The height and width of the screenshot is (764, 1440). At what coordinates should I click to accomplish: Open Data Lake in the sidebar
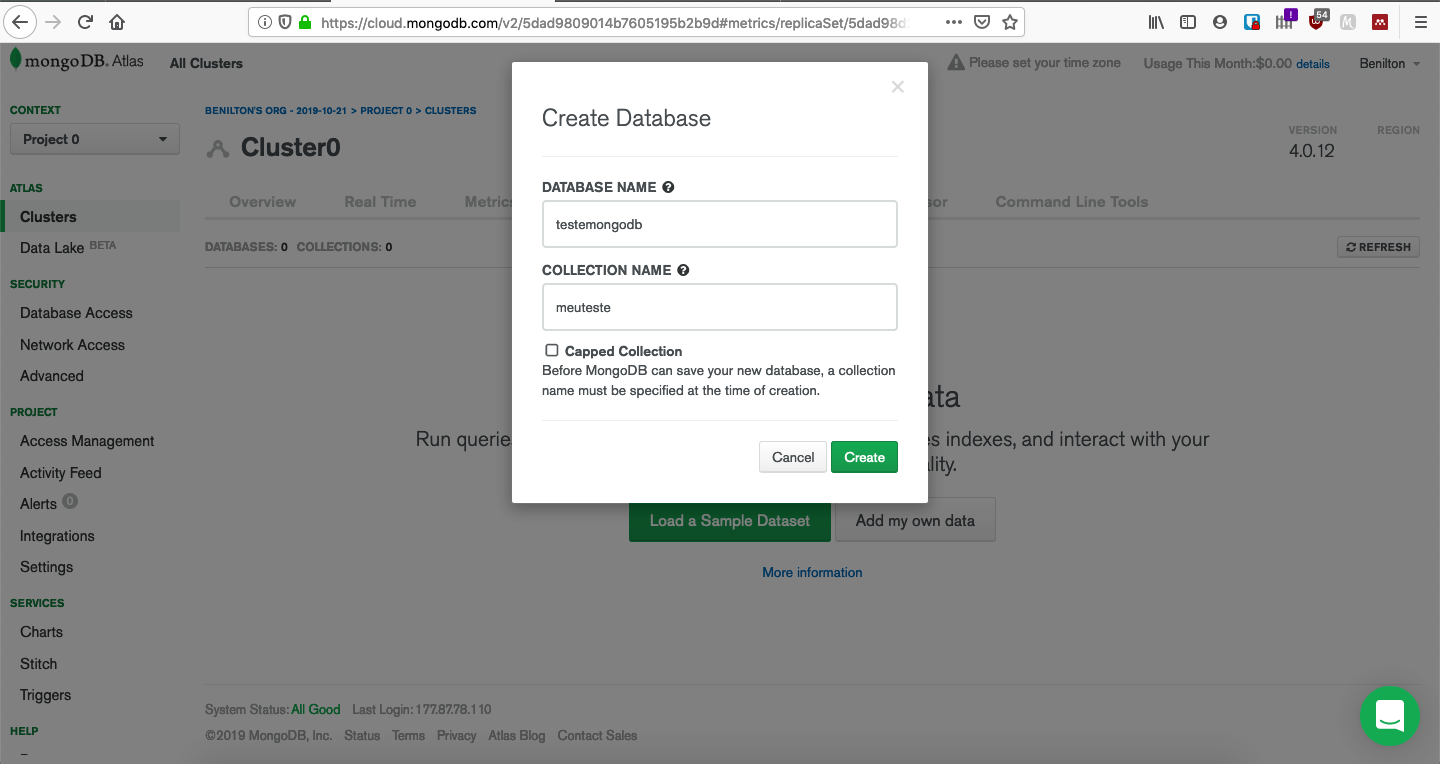coord(52,248)
